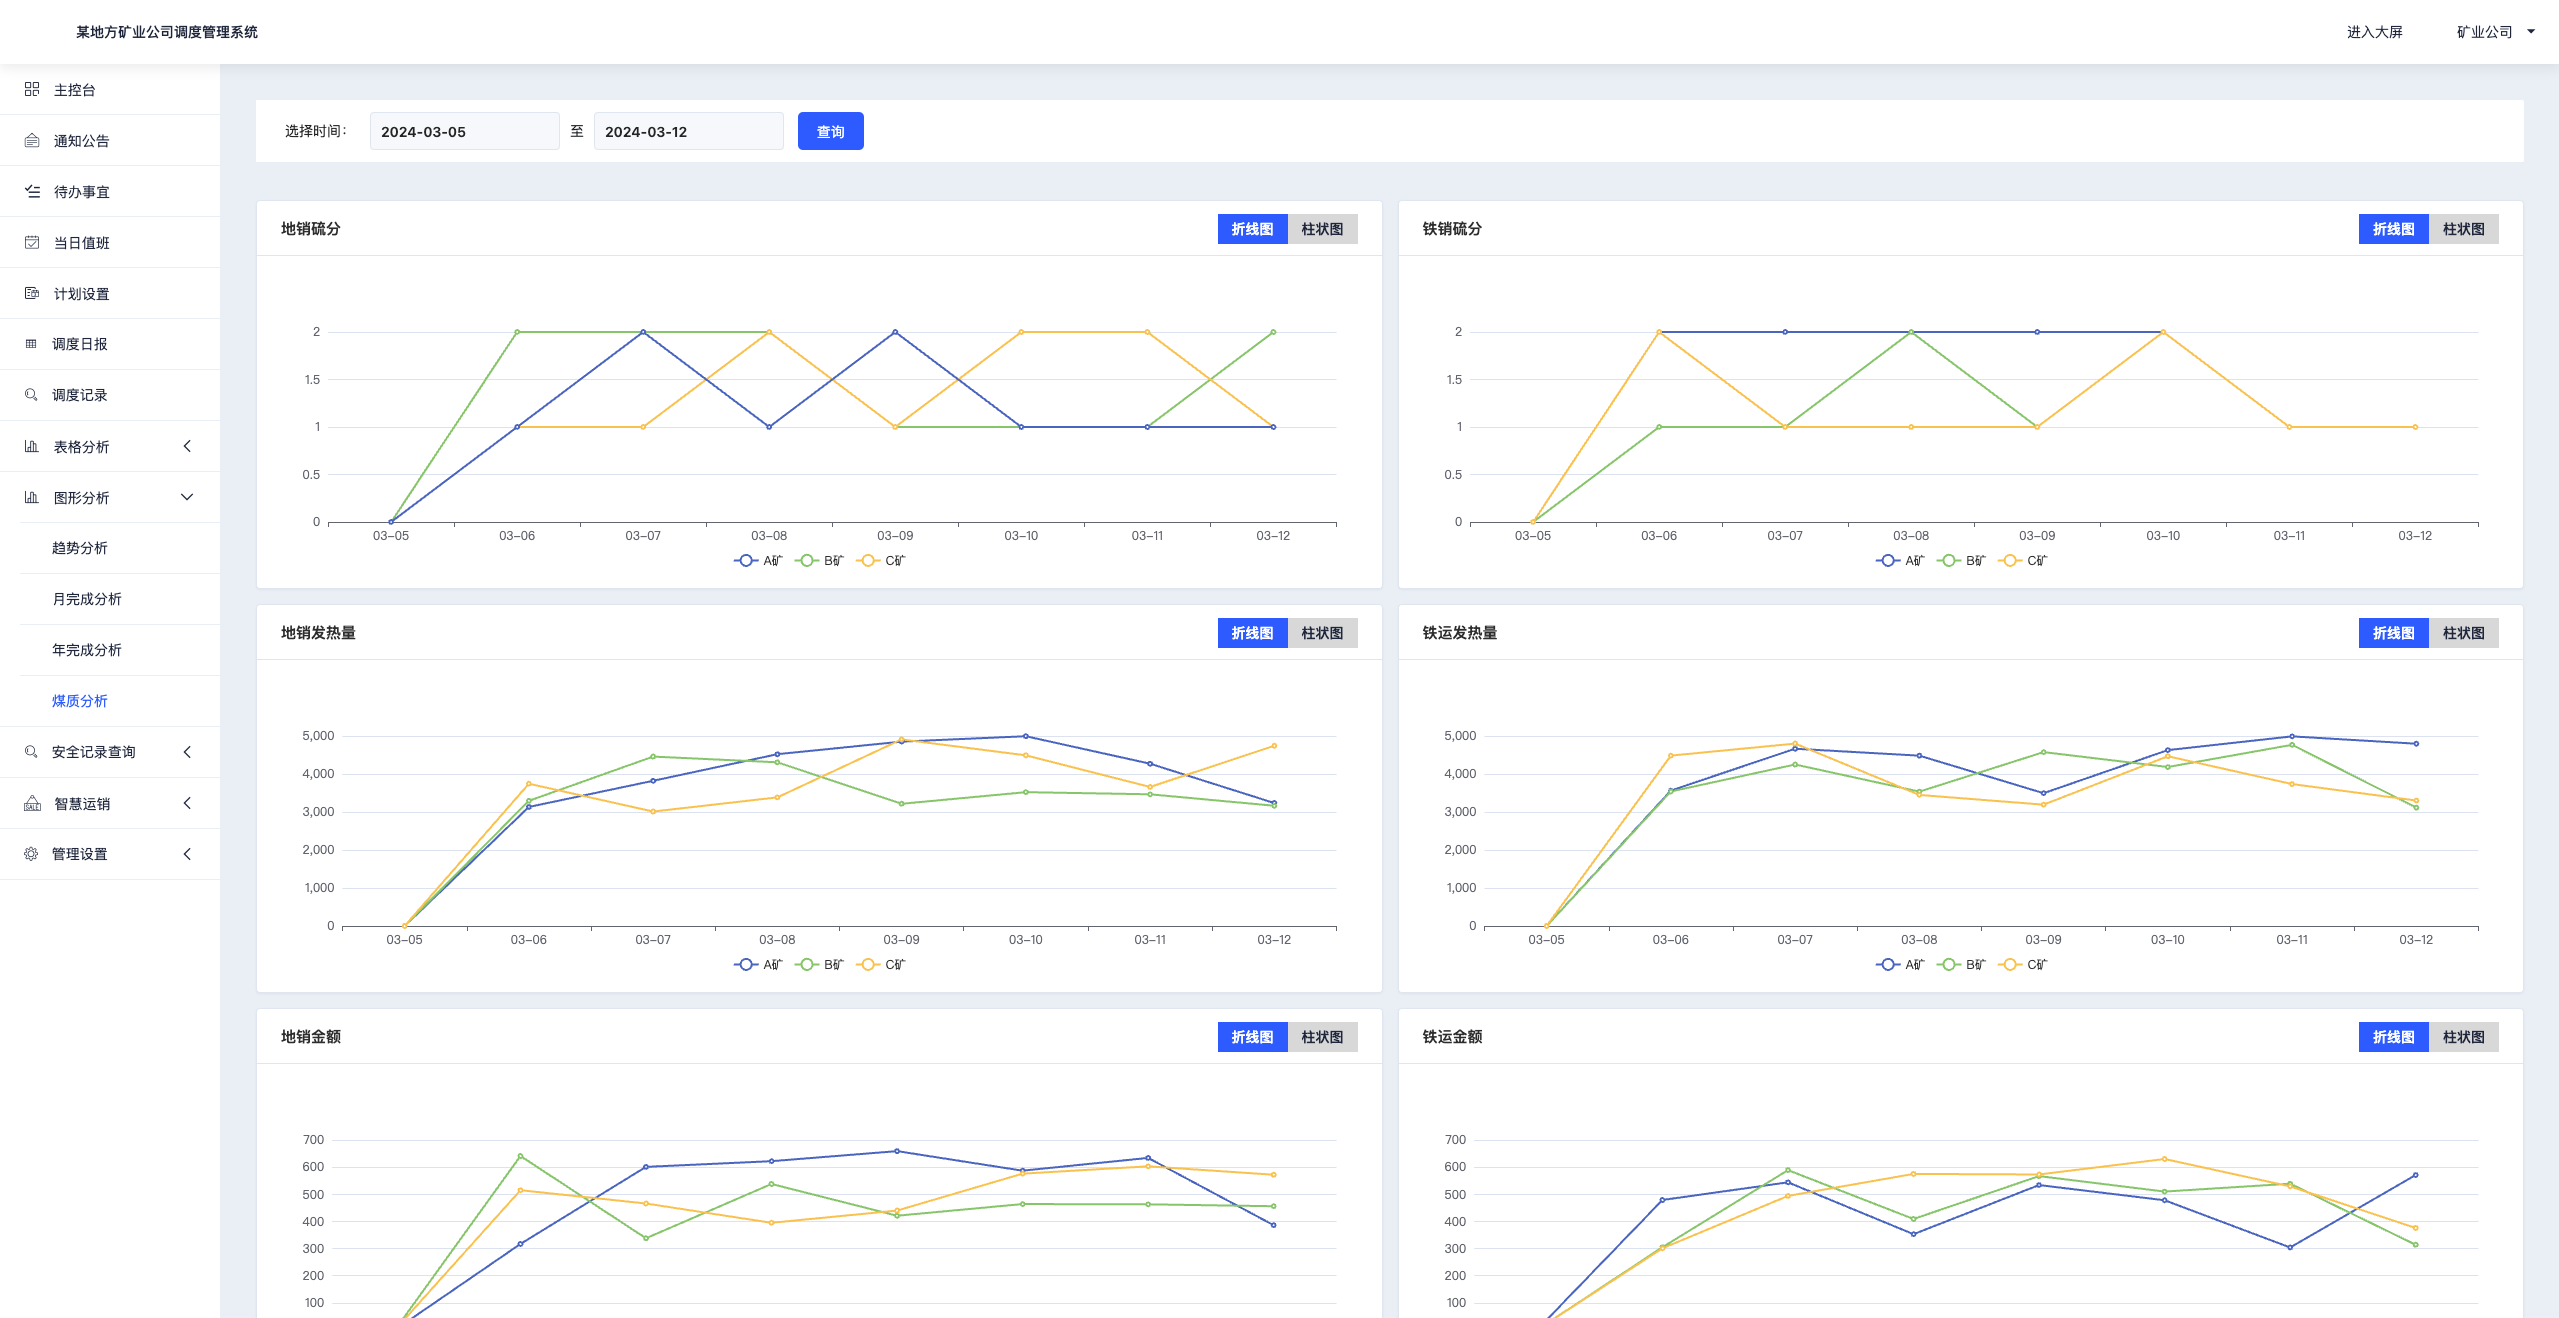Click the 表格分析 chart icon
The height and width of the screenshot is (1318, 2559).
[x=32, y=446]
